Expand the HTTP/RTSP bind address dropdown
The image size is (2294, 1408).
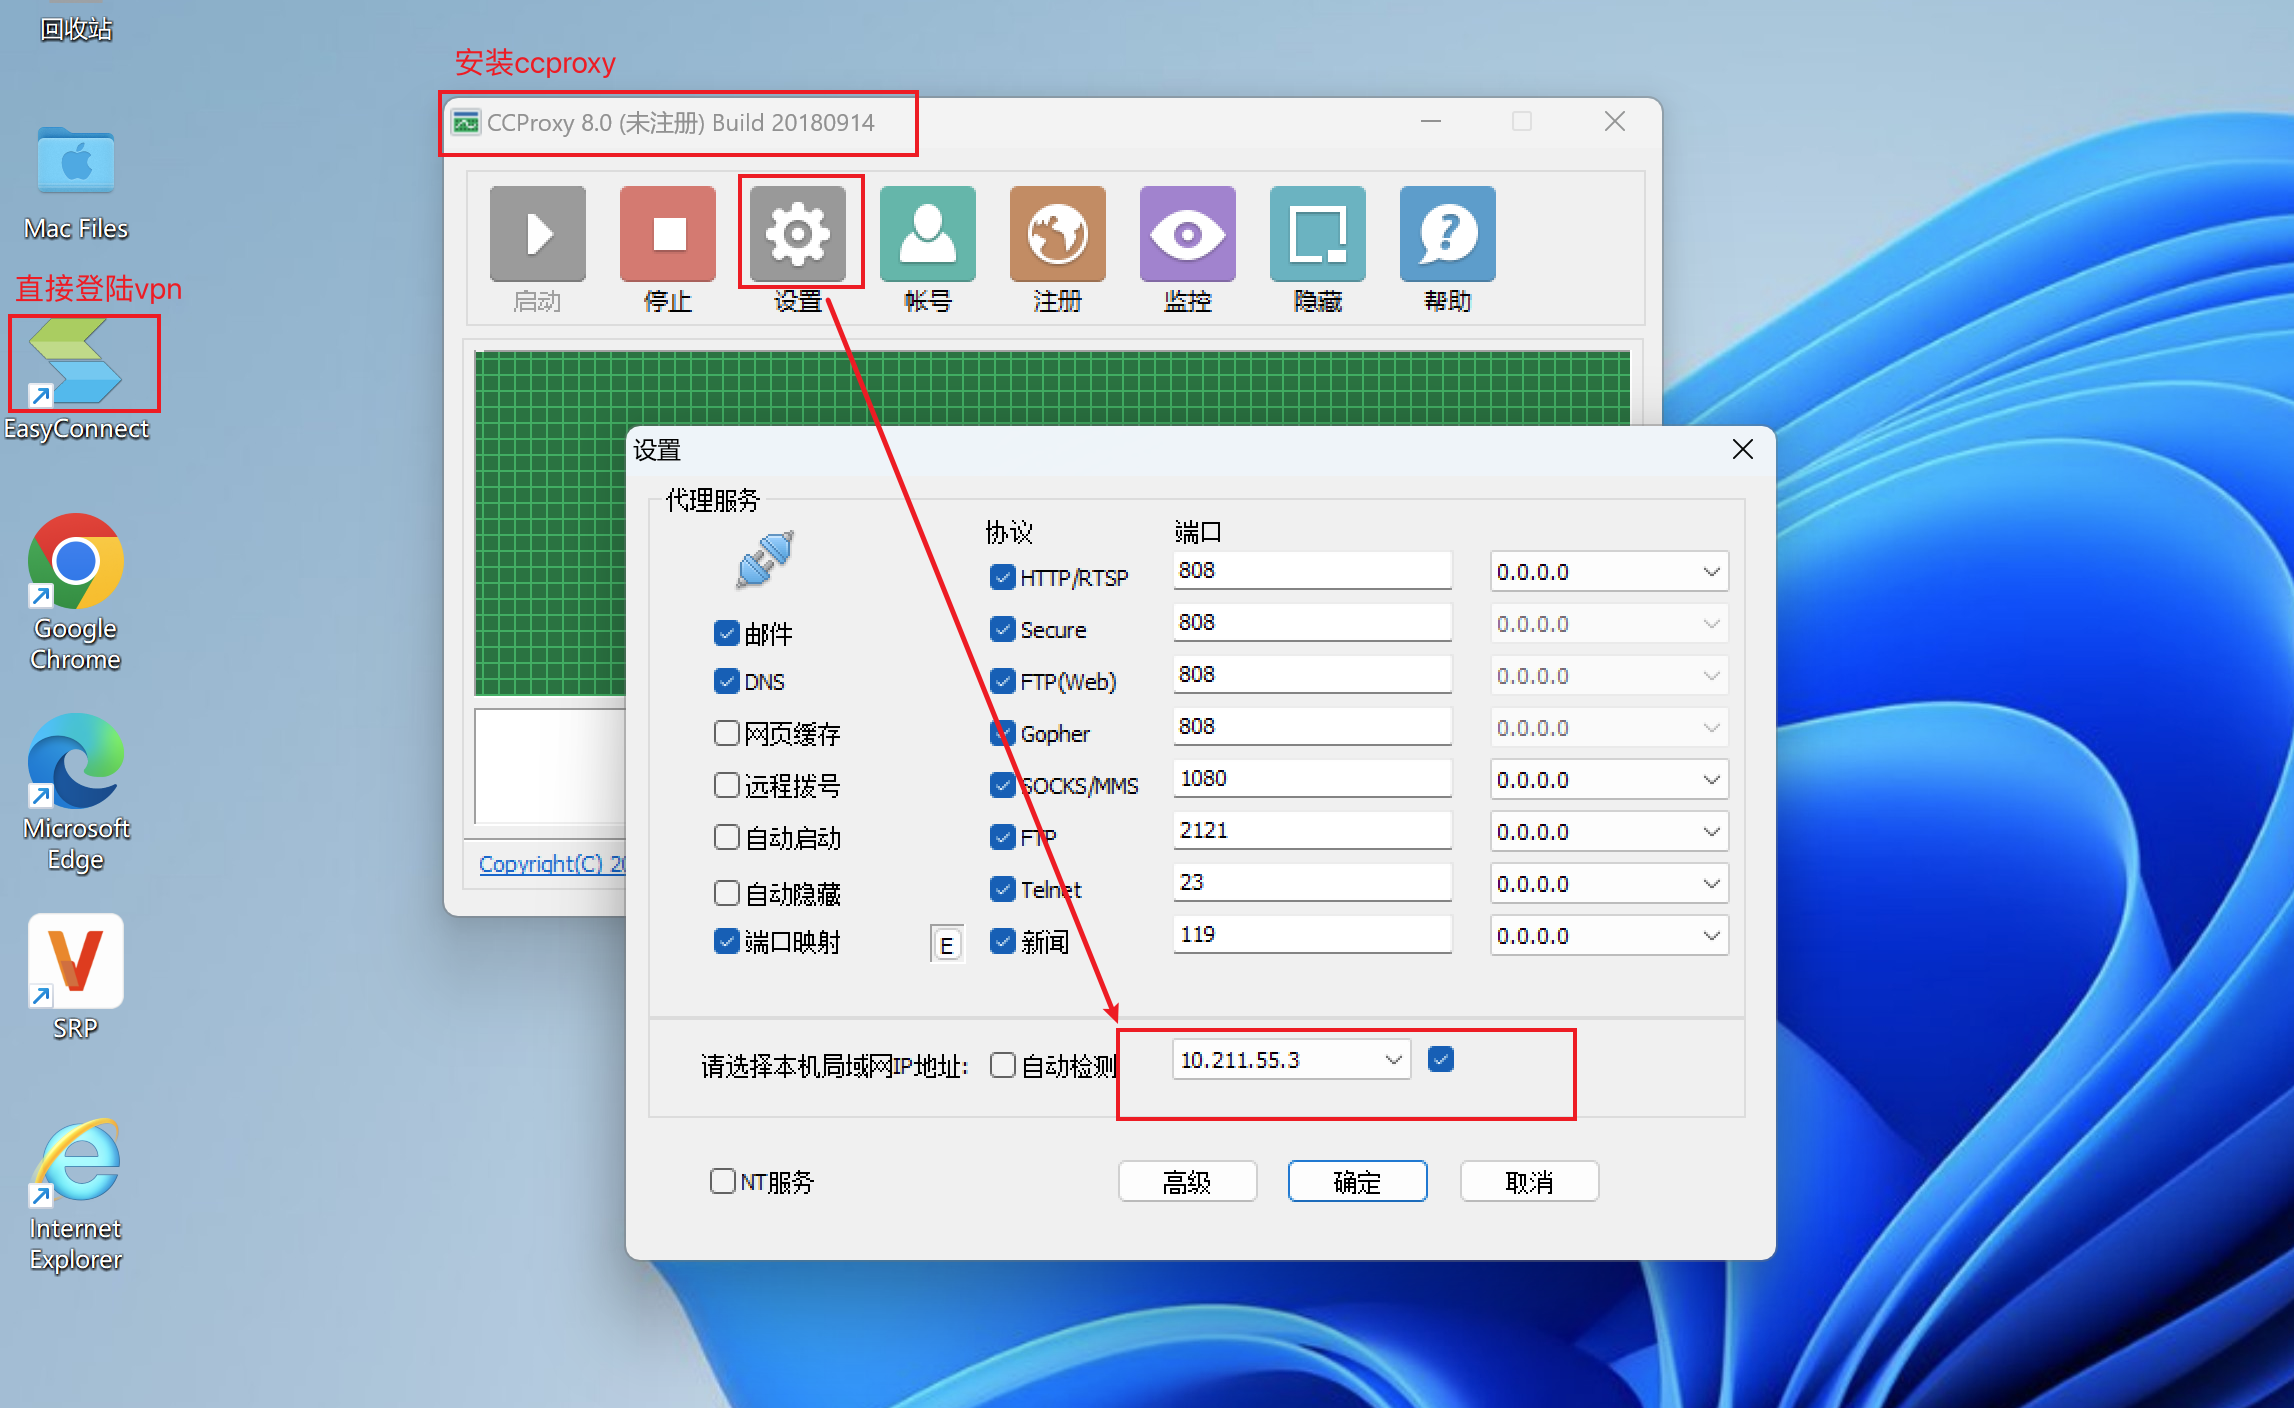1710,572
